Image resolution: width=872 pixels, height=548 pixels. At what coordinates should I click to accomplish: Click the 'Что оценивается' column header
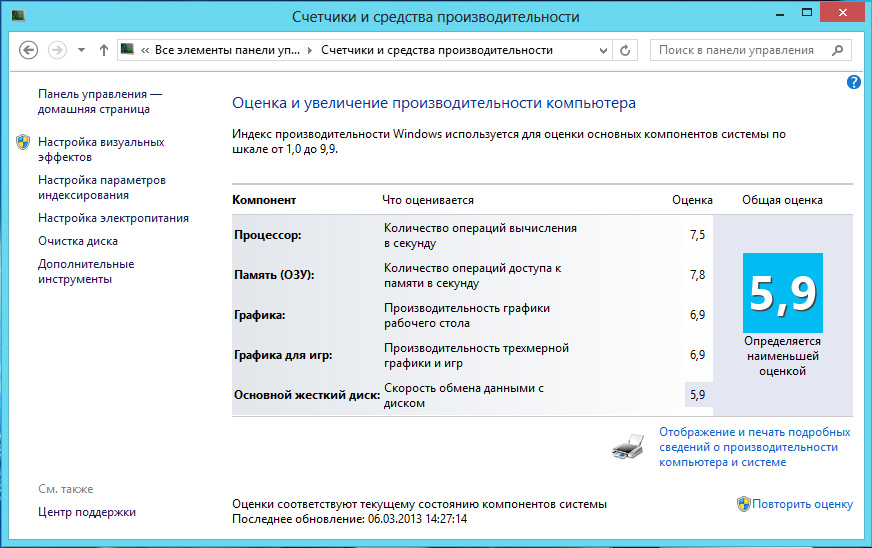tap(428, 200)
